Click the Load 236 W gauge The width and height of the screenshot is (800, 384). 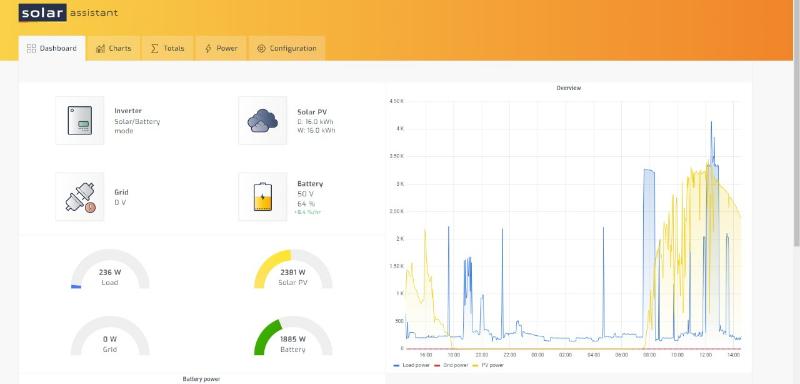coord(110,270)
